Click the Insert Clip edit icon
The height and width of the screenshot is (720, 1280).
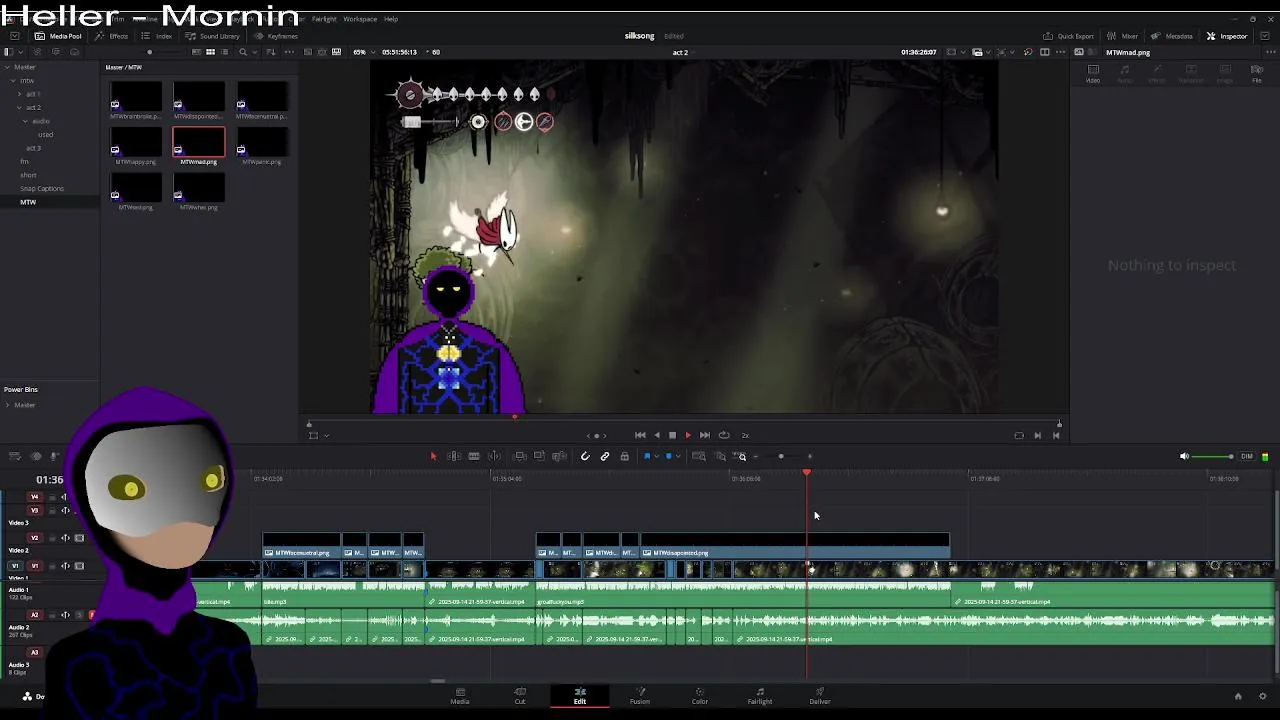click(x=520, y=456)
